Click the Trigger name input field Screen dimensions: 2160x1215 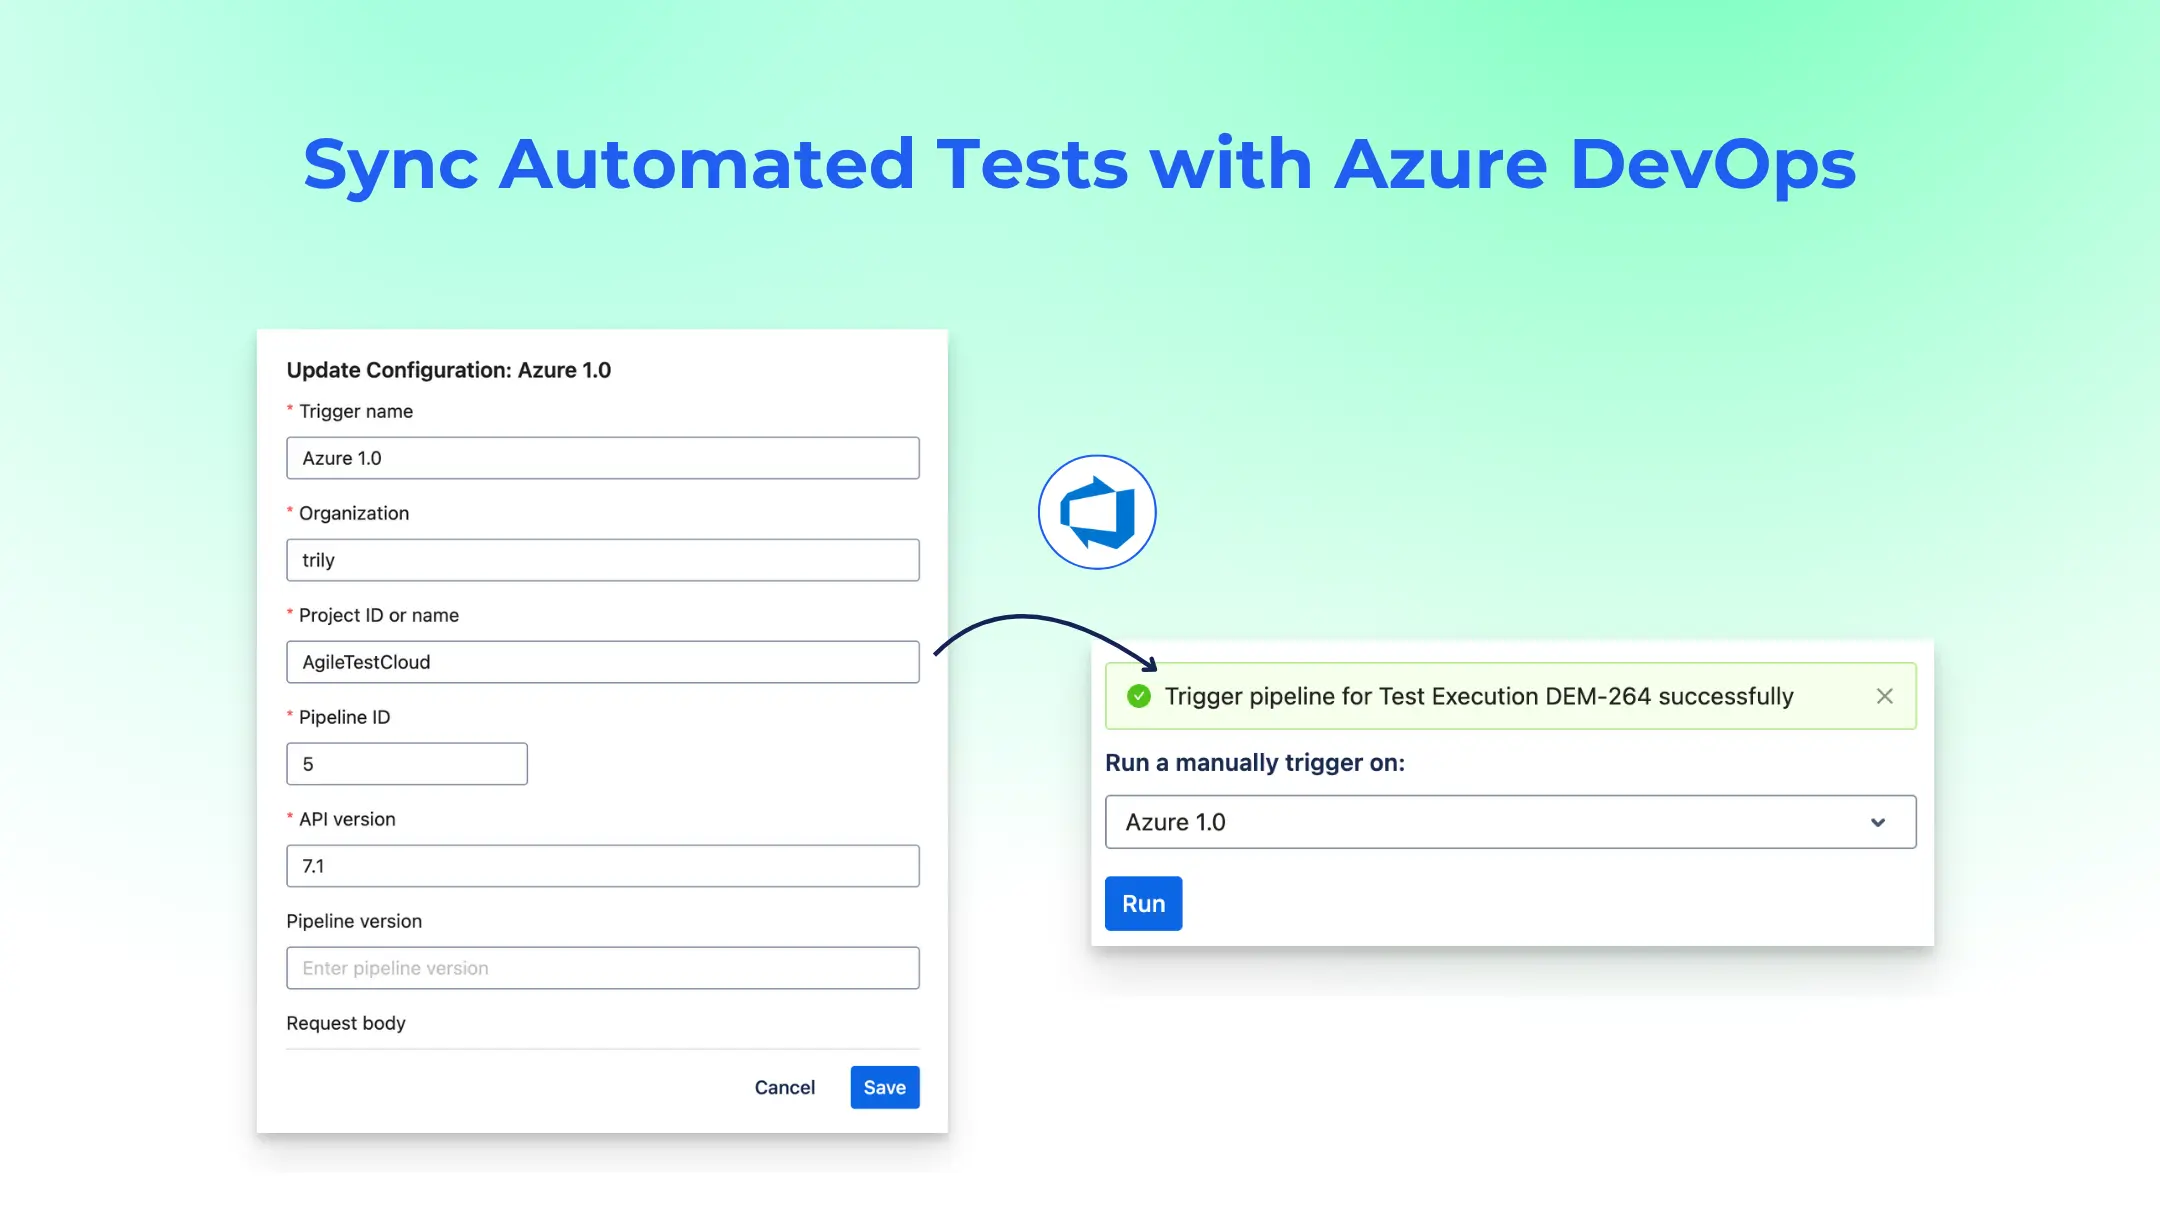coord(603,458)
